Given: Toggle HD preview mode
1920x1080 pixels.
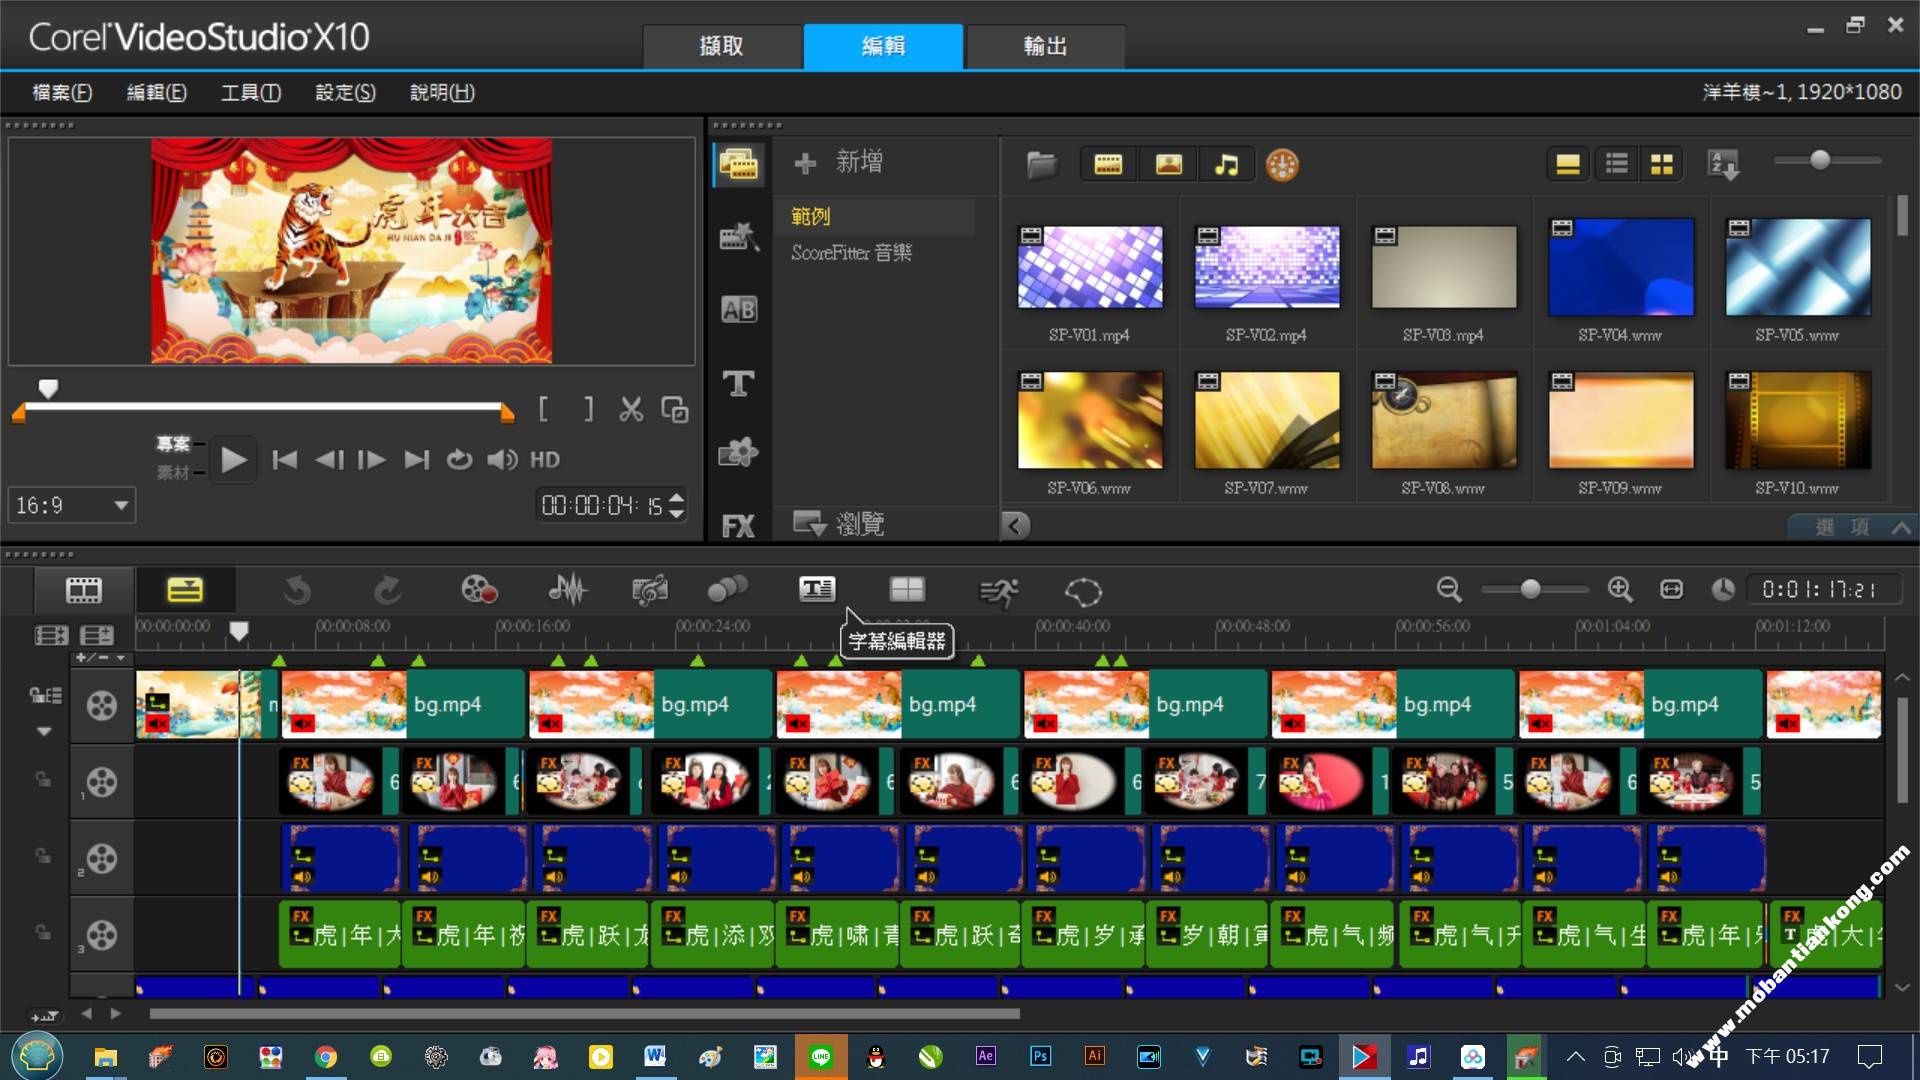Looking at the screenshot, I should [x=545, y=460].
